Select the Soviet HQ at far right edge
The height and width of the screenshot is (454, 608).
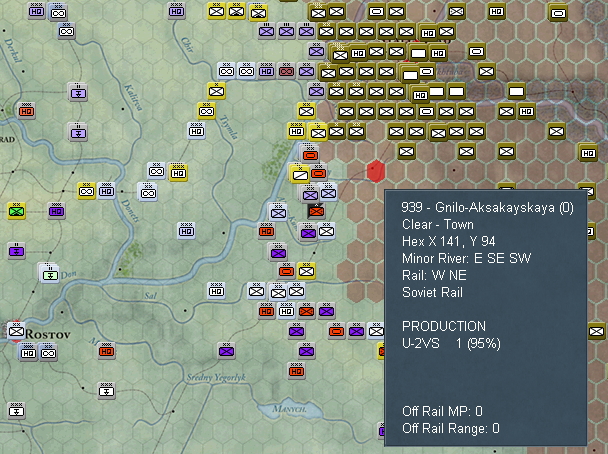pos(588,153)
